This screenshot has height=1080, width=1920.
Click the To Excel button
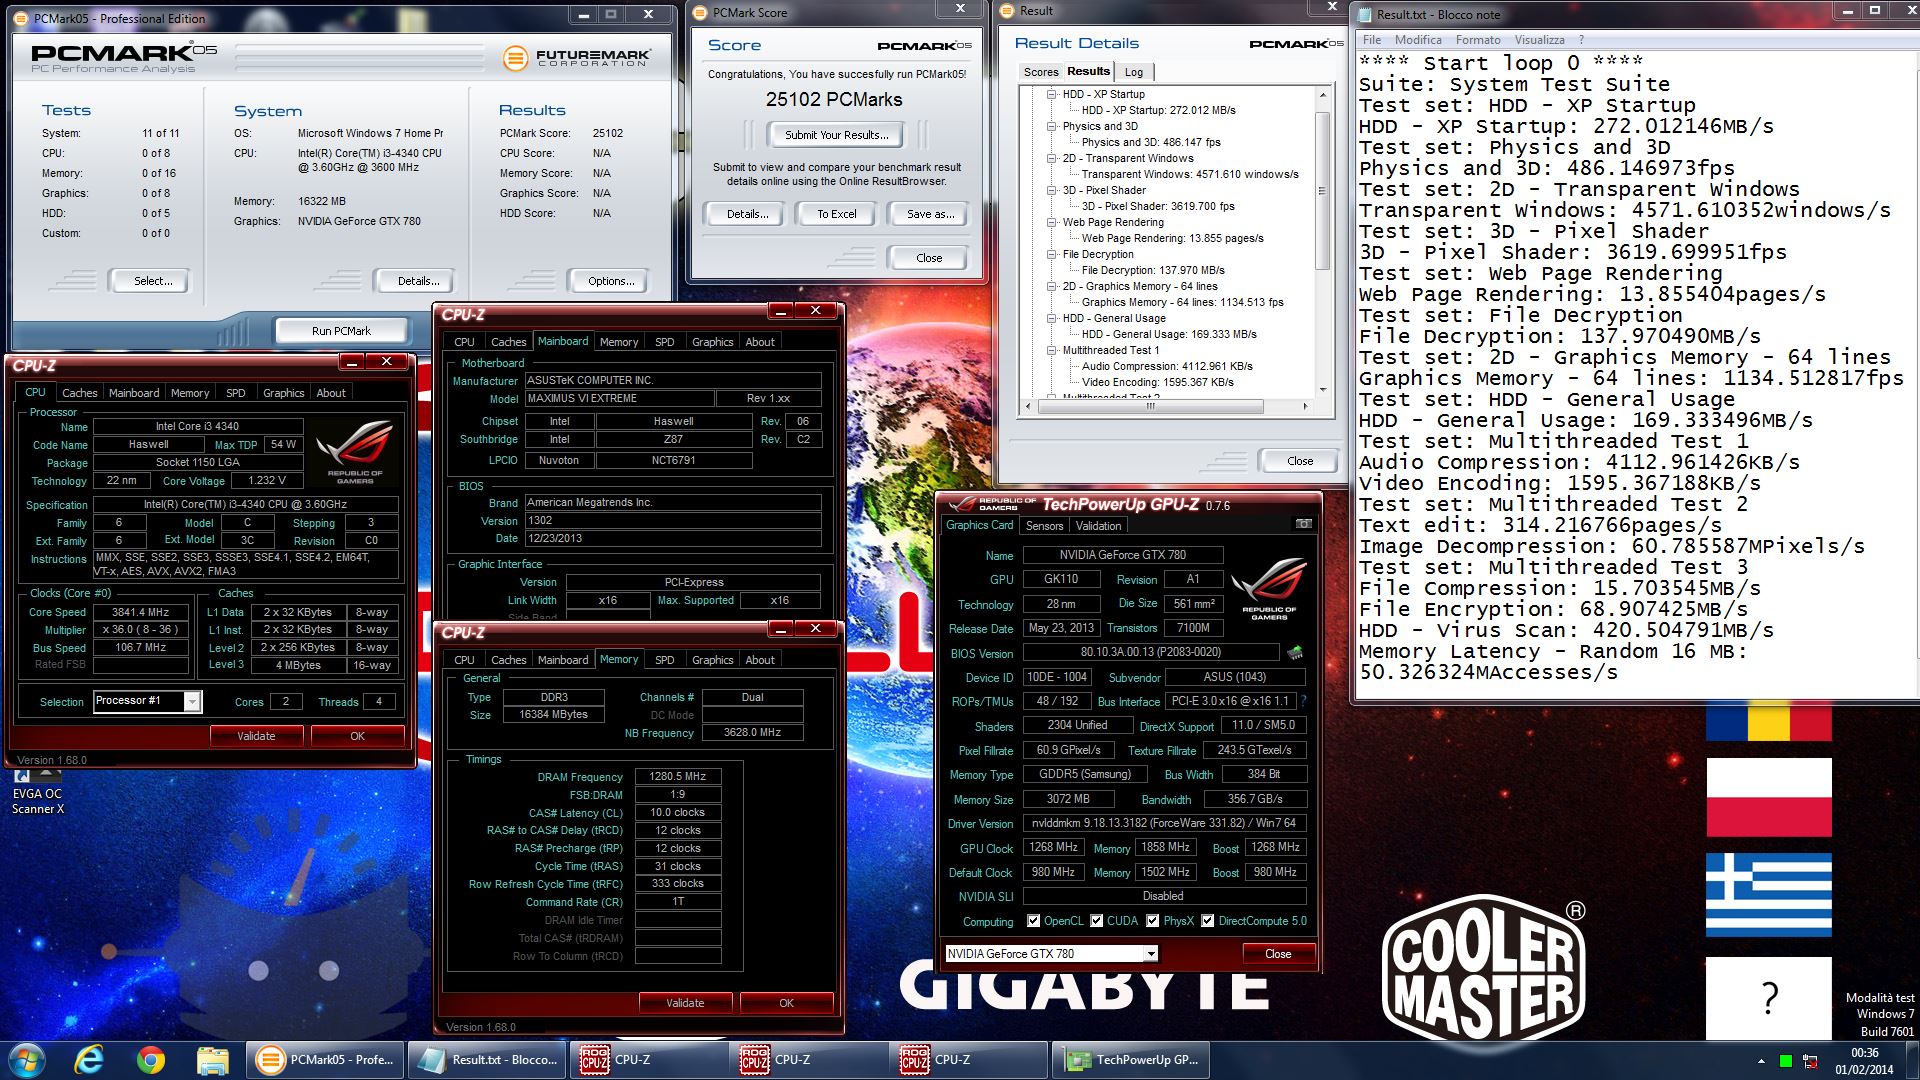[836, 214]
